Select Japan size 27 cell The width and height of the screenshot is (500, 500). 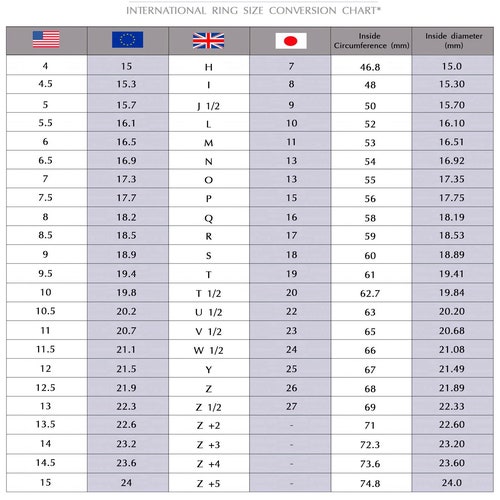[290, 406]
